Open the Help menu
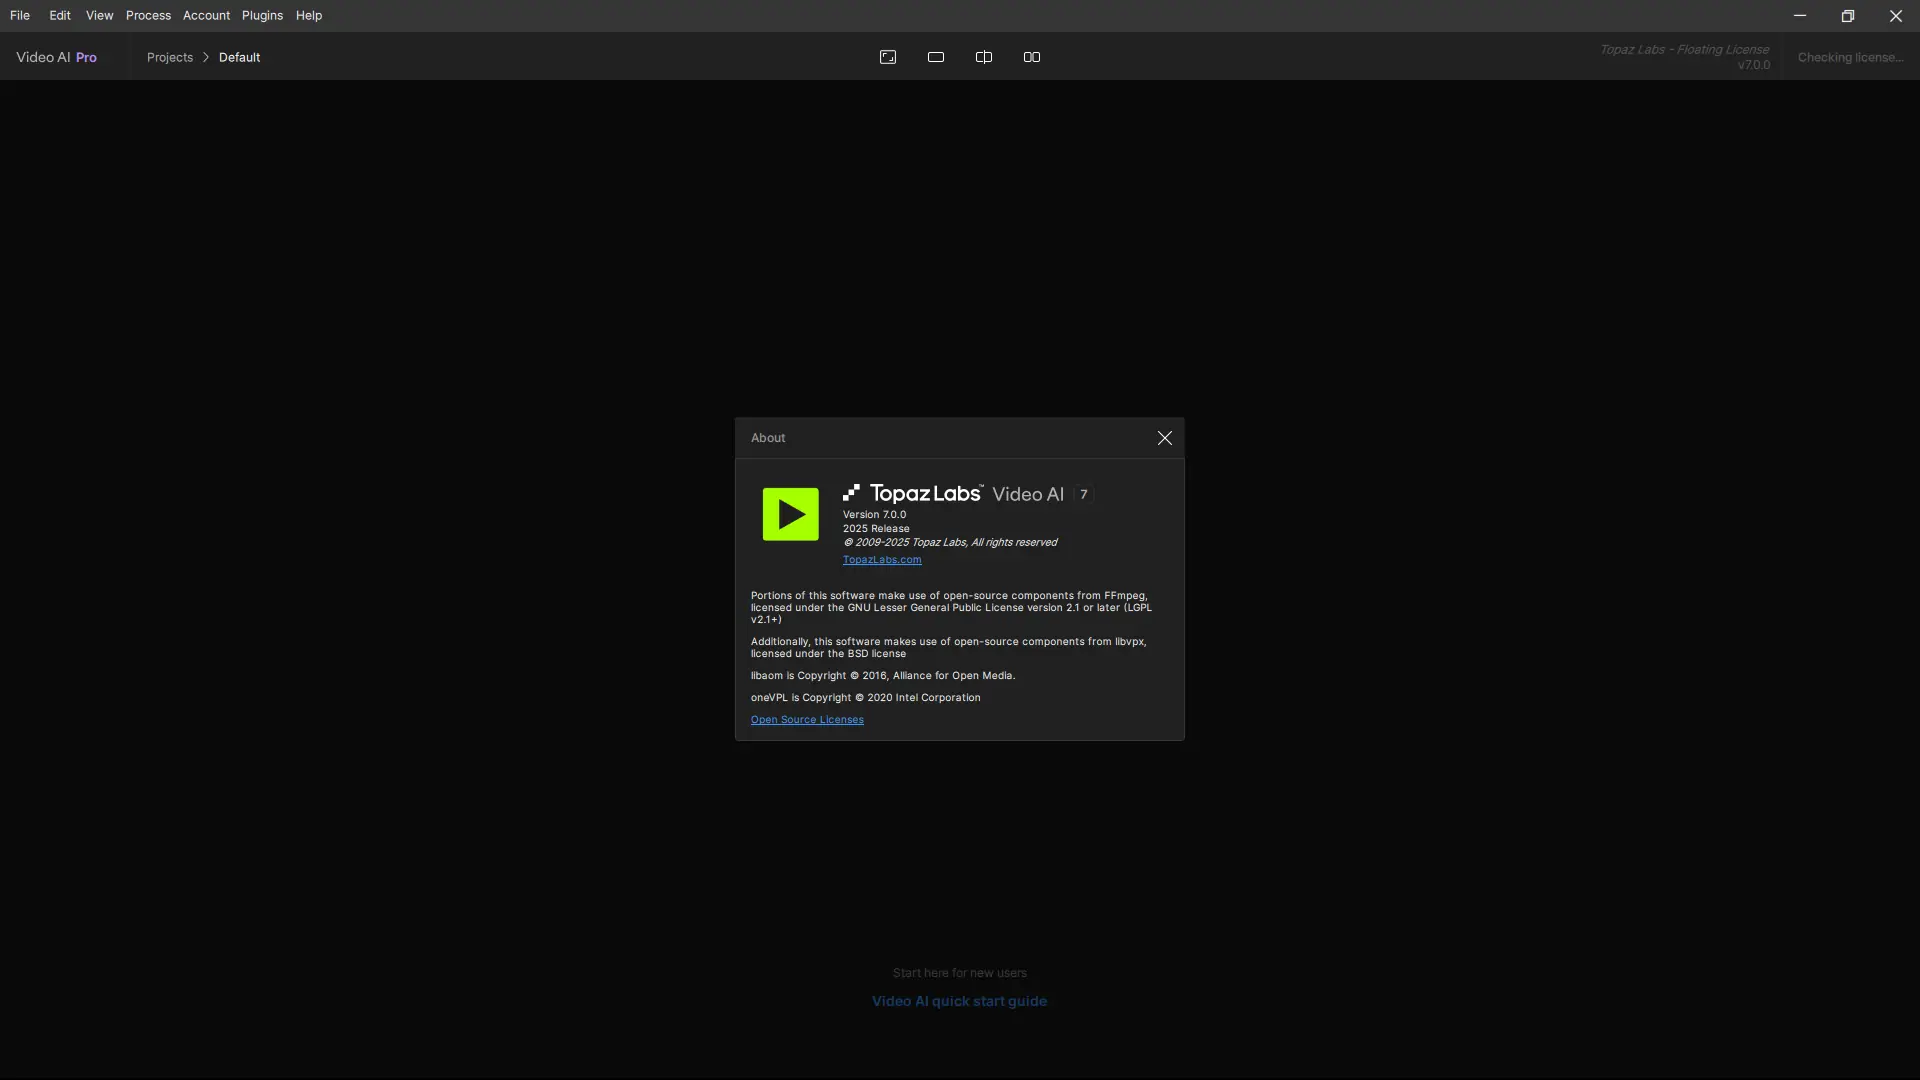Screen dimensions: 1920x1080 pyautogui.click(x=309, y=15)
